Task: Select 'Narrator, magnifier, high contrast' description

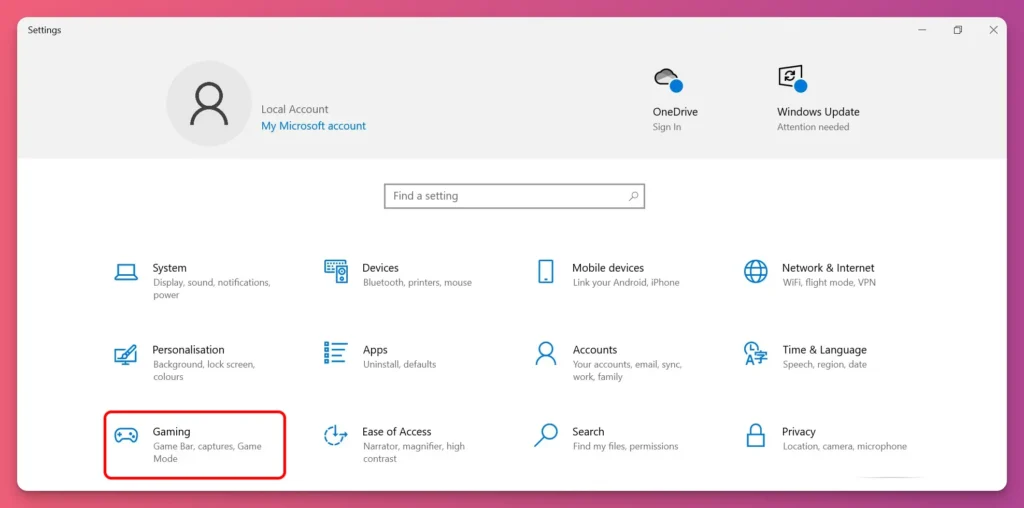Action: (413, 452)
